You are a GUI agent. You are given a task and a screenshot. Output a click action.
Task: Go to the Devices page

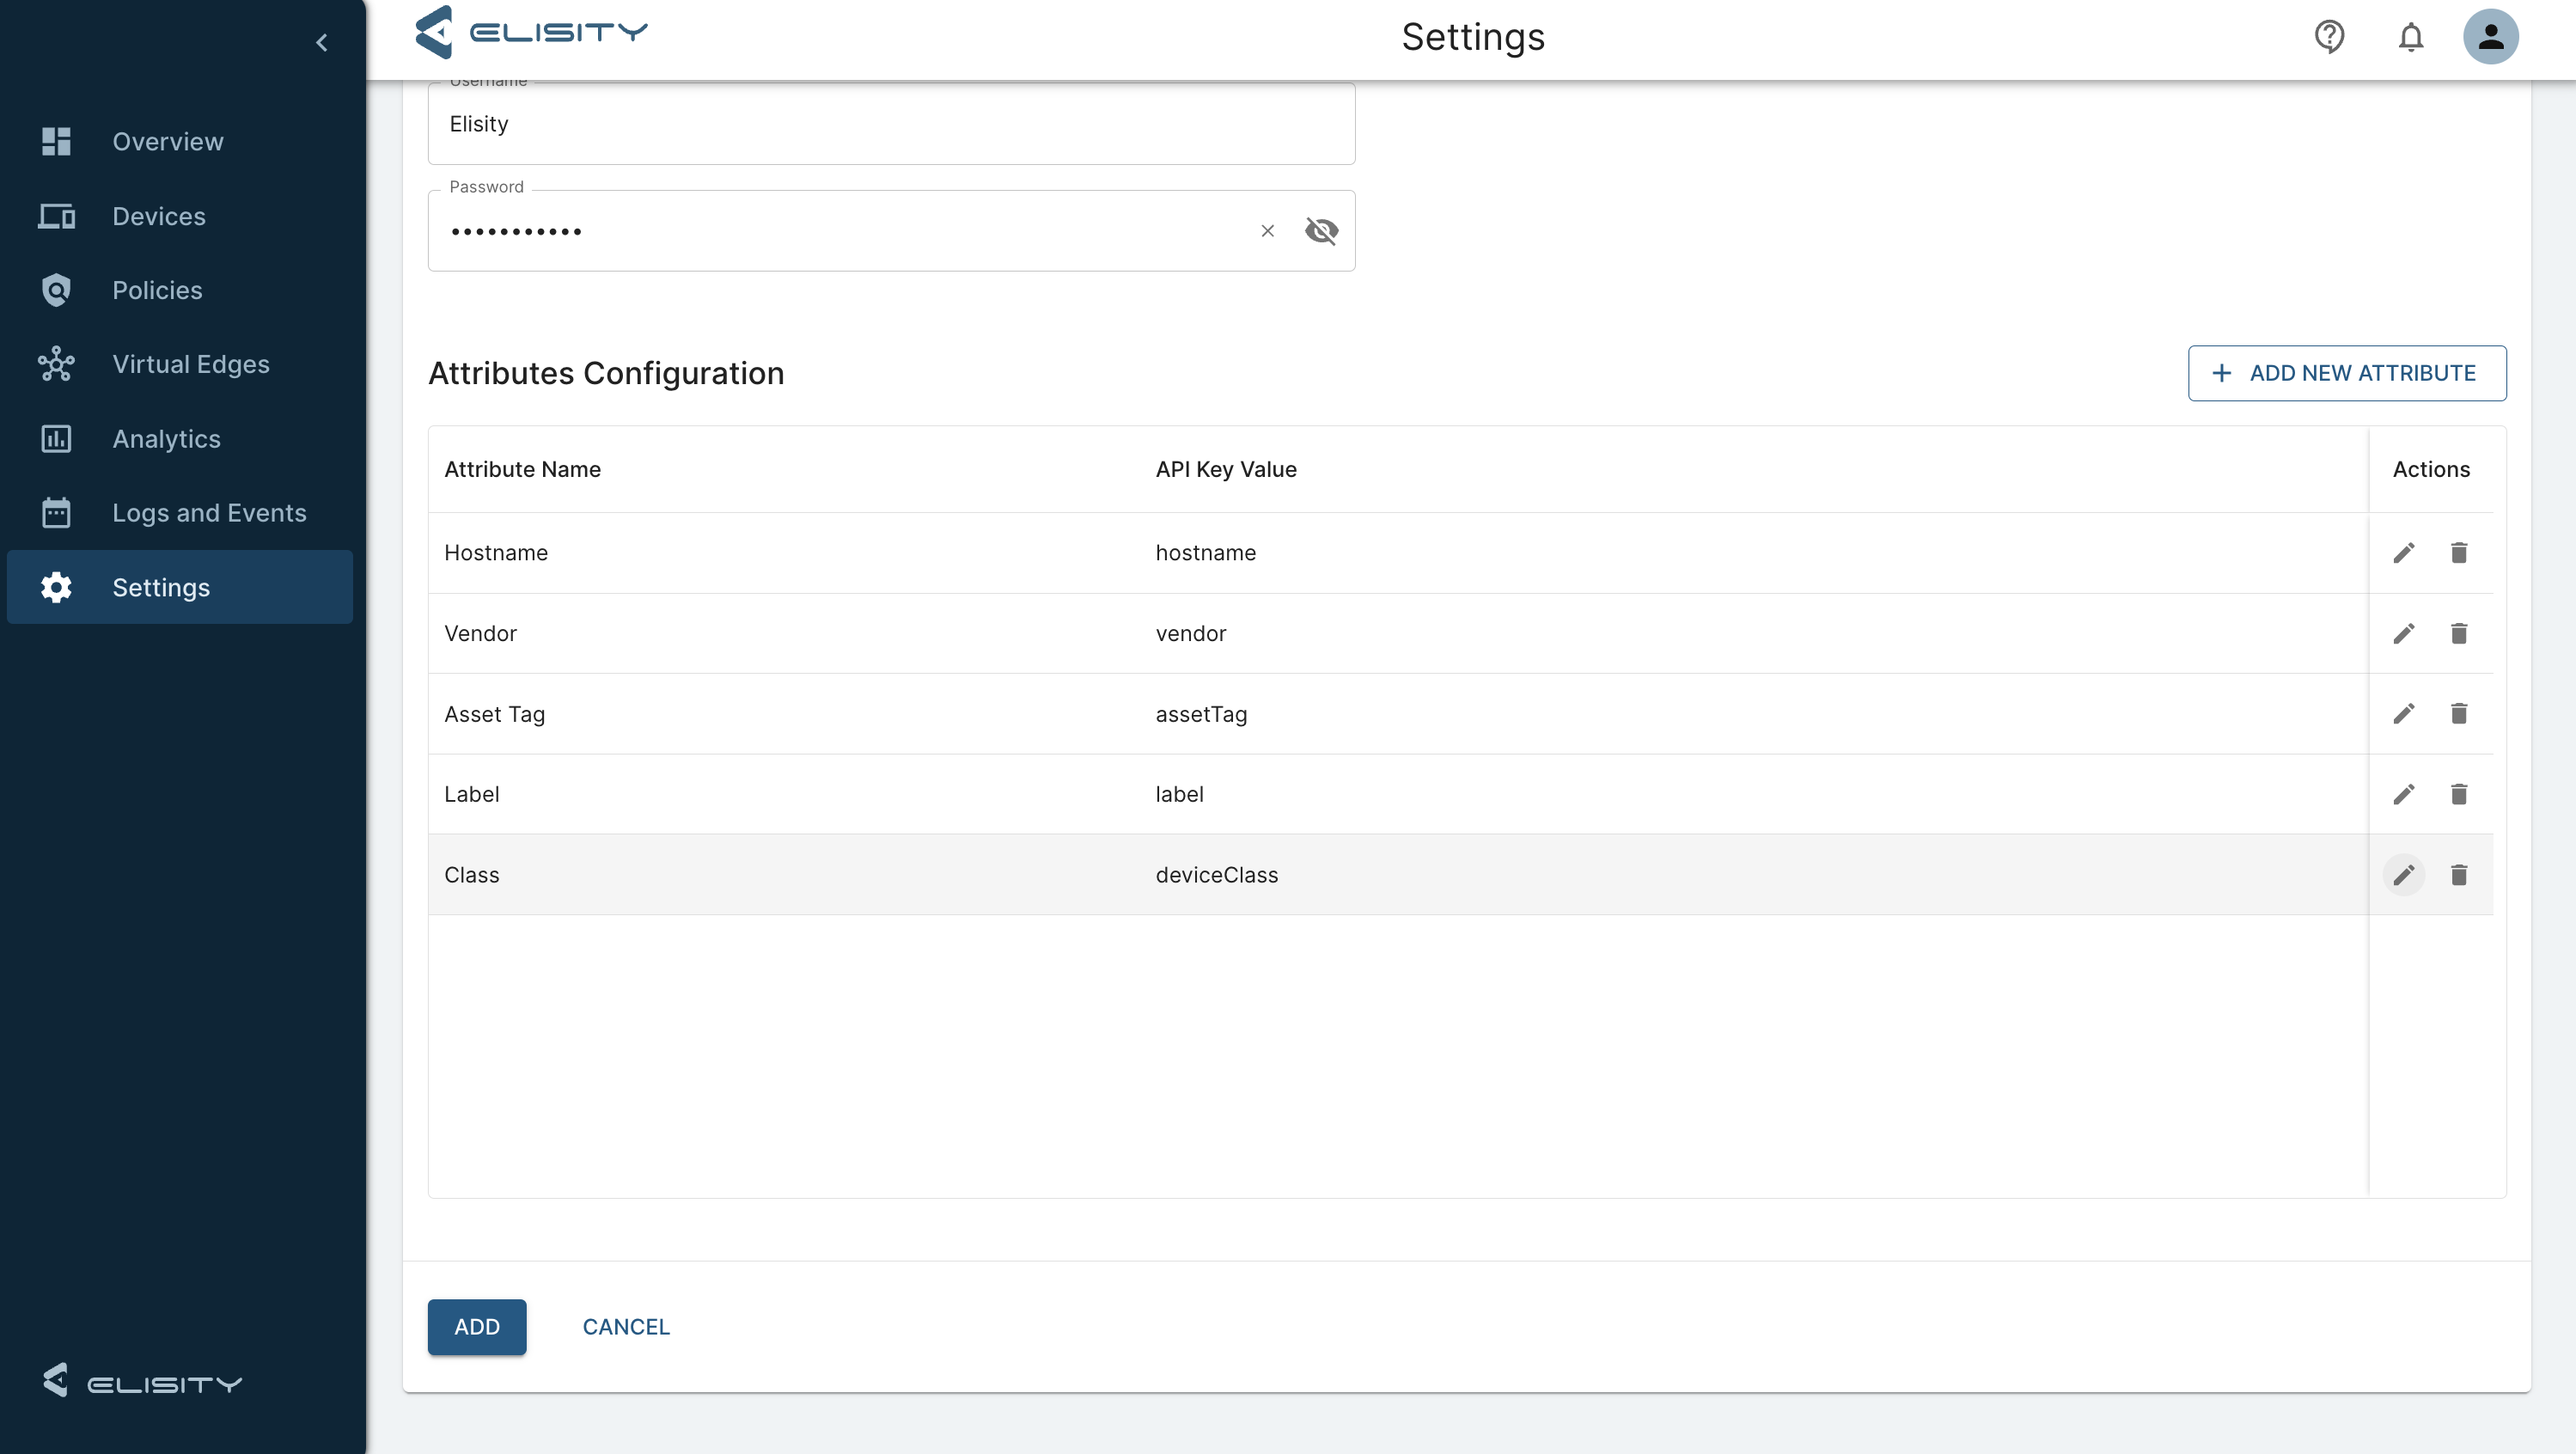[180, 216]
